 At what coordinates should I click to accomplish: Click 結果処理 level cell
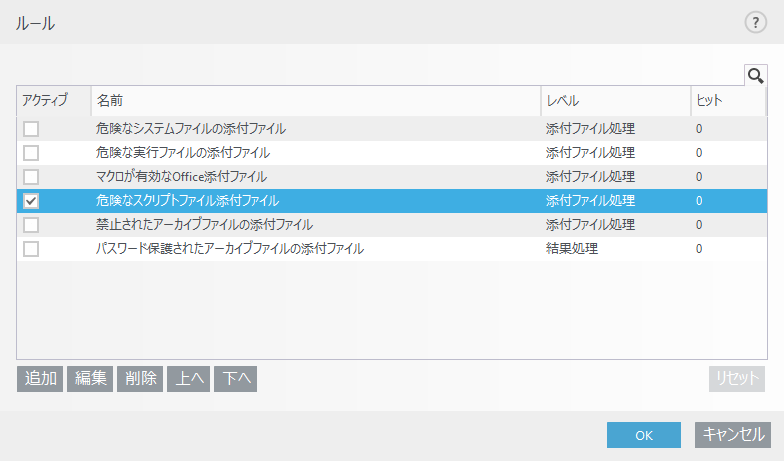coord(572,249)
